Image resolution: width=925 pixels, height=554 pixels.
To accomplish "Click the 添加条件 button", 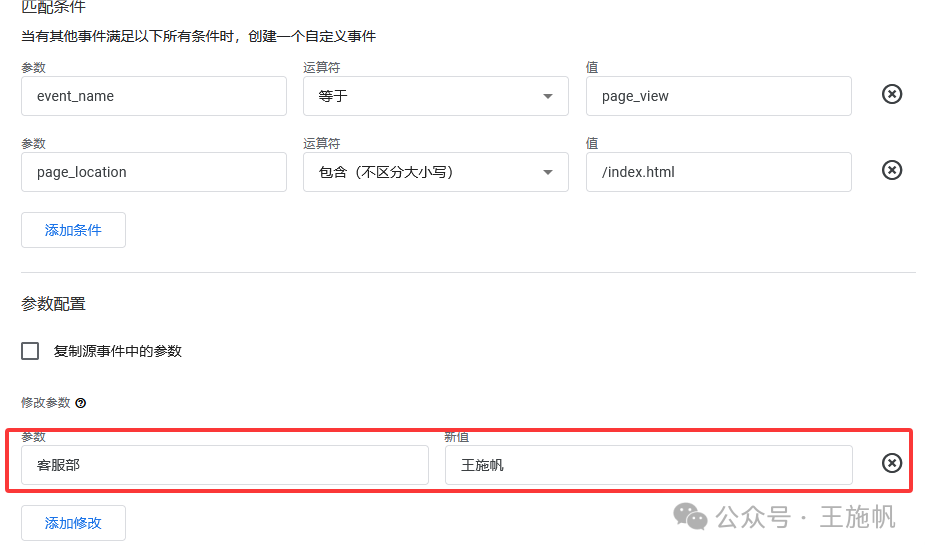I will [x=73, y=230].
